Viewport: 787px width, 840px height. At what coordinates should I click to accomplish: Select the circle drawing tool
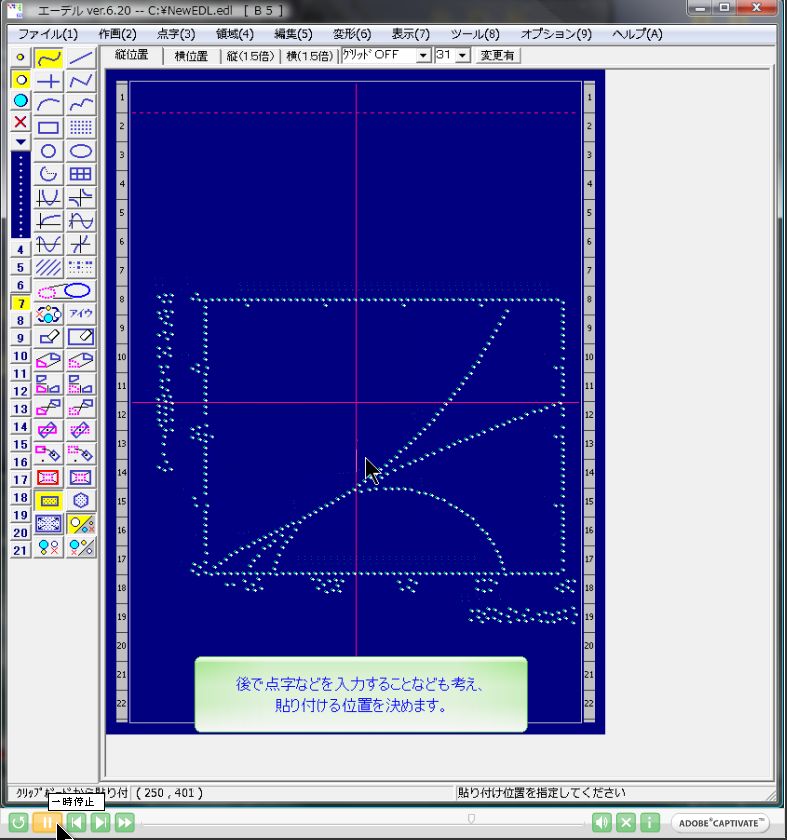(x=49, y=151)
